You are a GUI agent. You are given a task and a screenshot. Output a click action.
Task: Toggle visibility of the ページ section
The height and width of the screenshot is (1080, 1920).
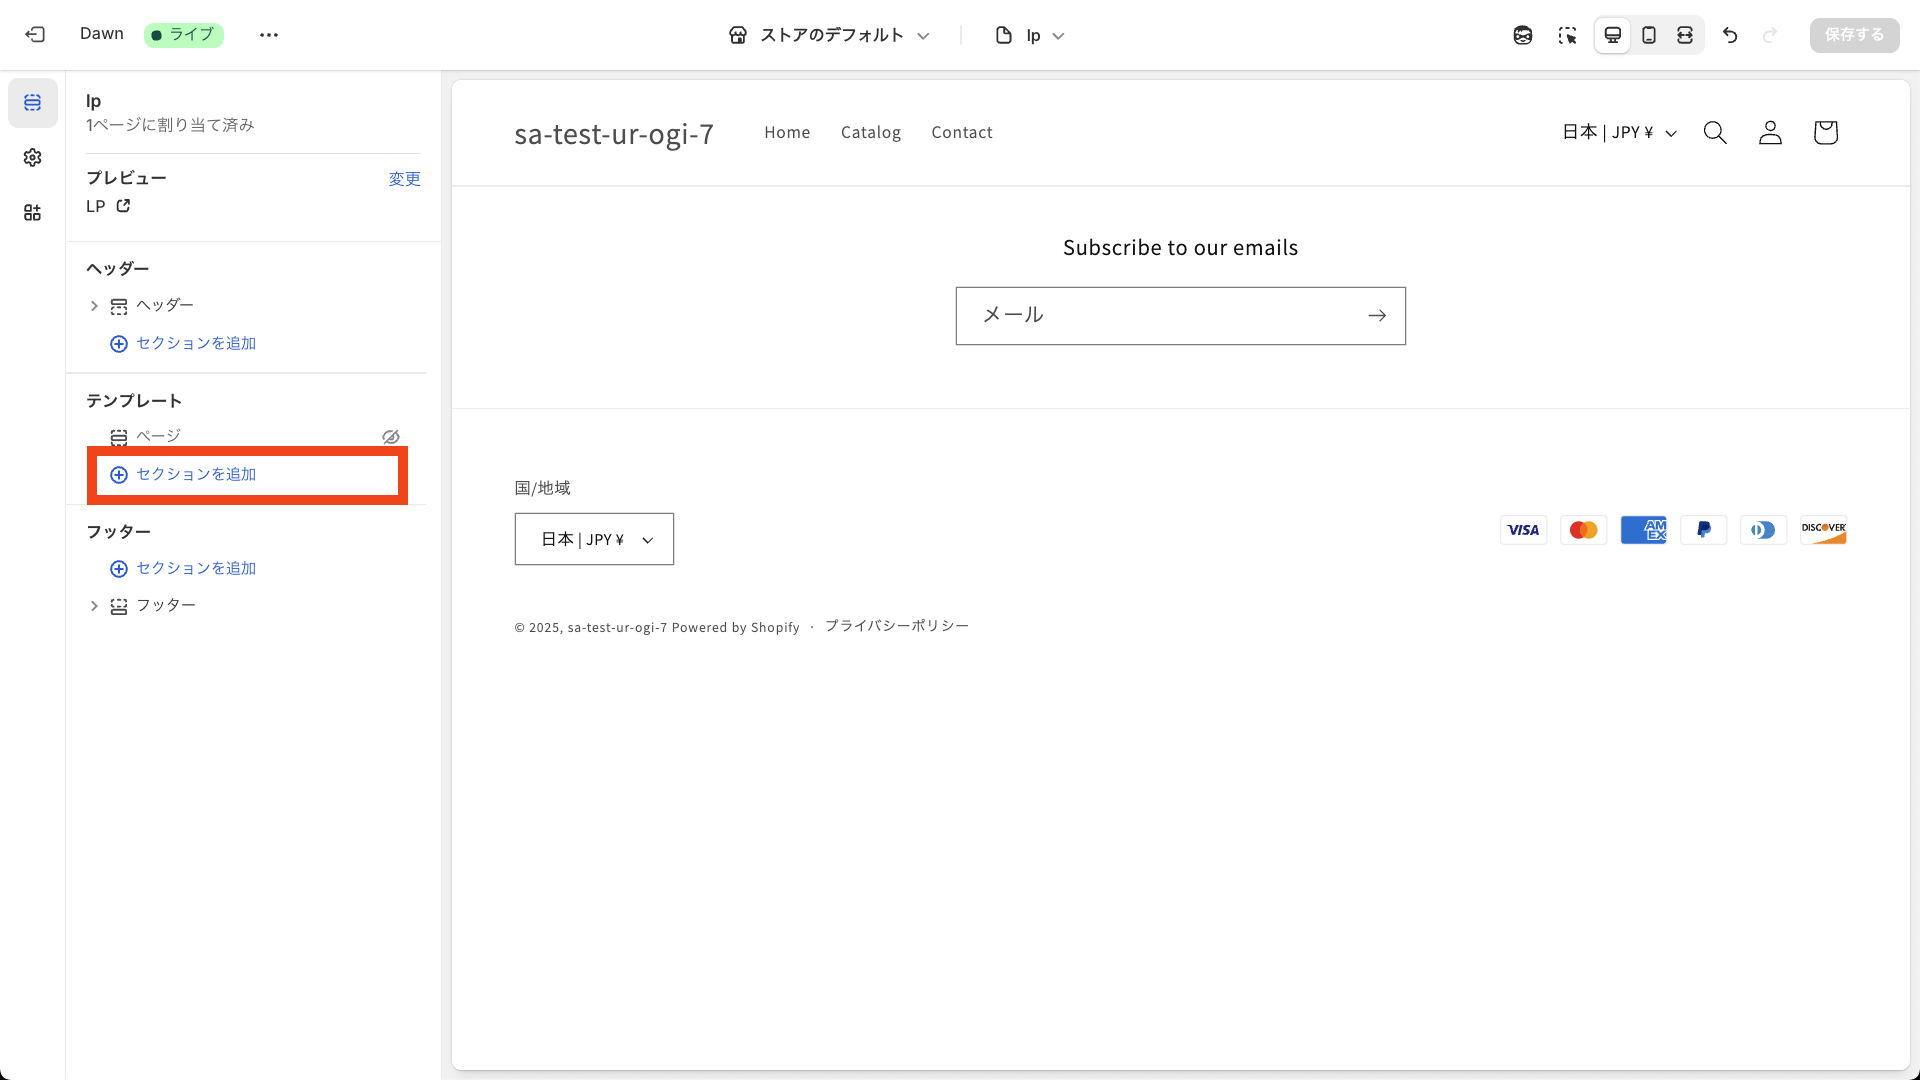tap(390, 437)
